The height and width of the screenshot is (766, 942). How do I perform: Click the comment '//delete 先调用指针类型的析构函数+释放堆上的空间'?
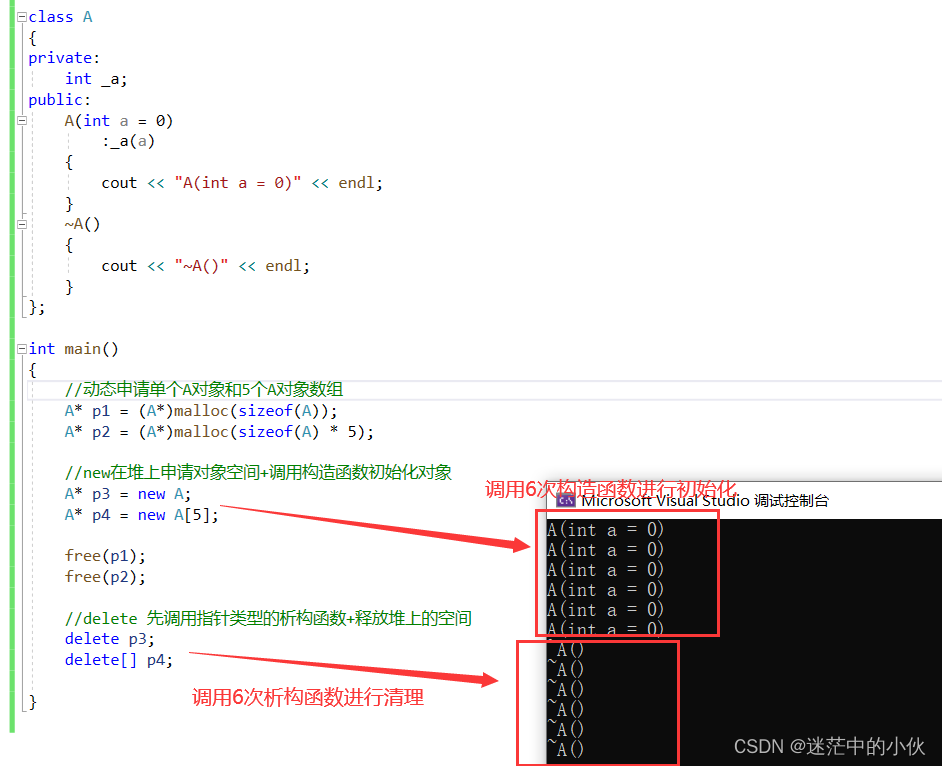click(268, 618)
